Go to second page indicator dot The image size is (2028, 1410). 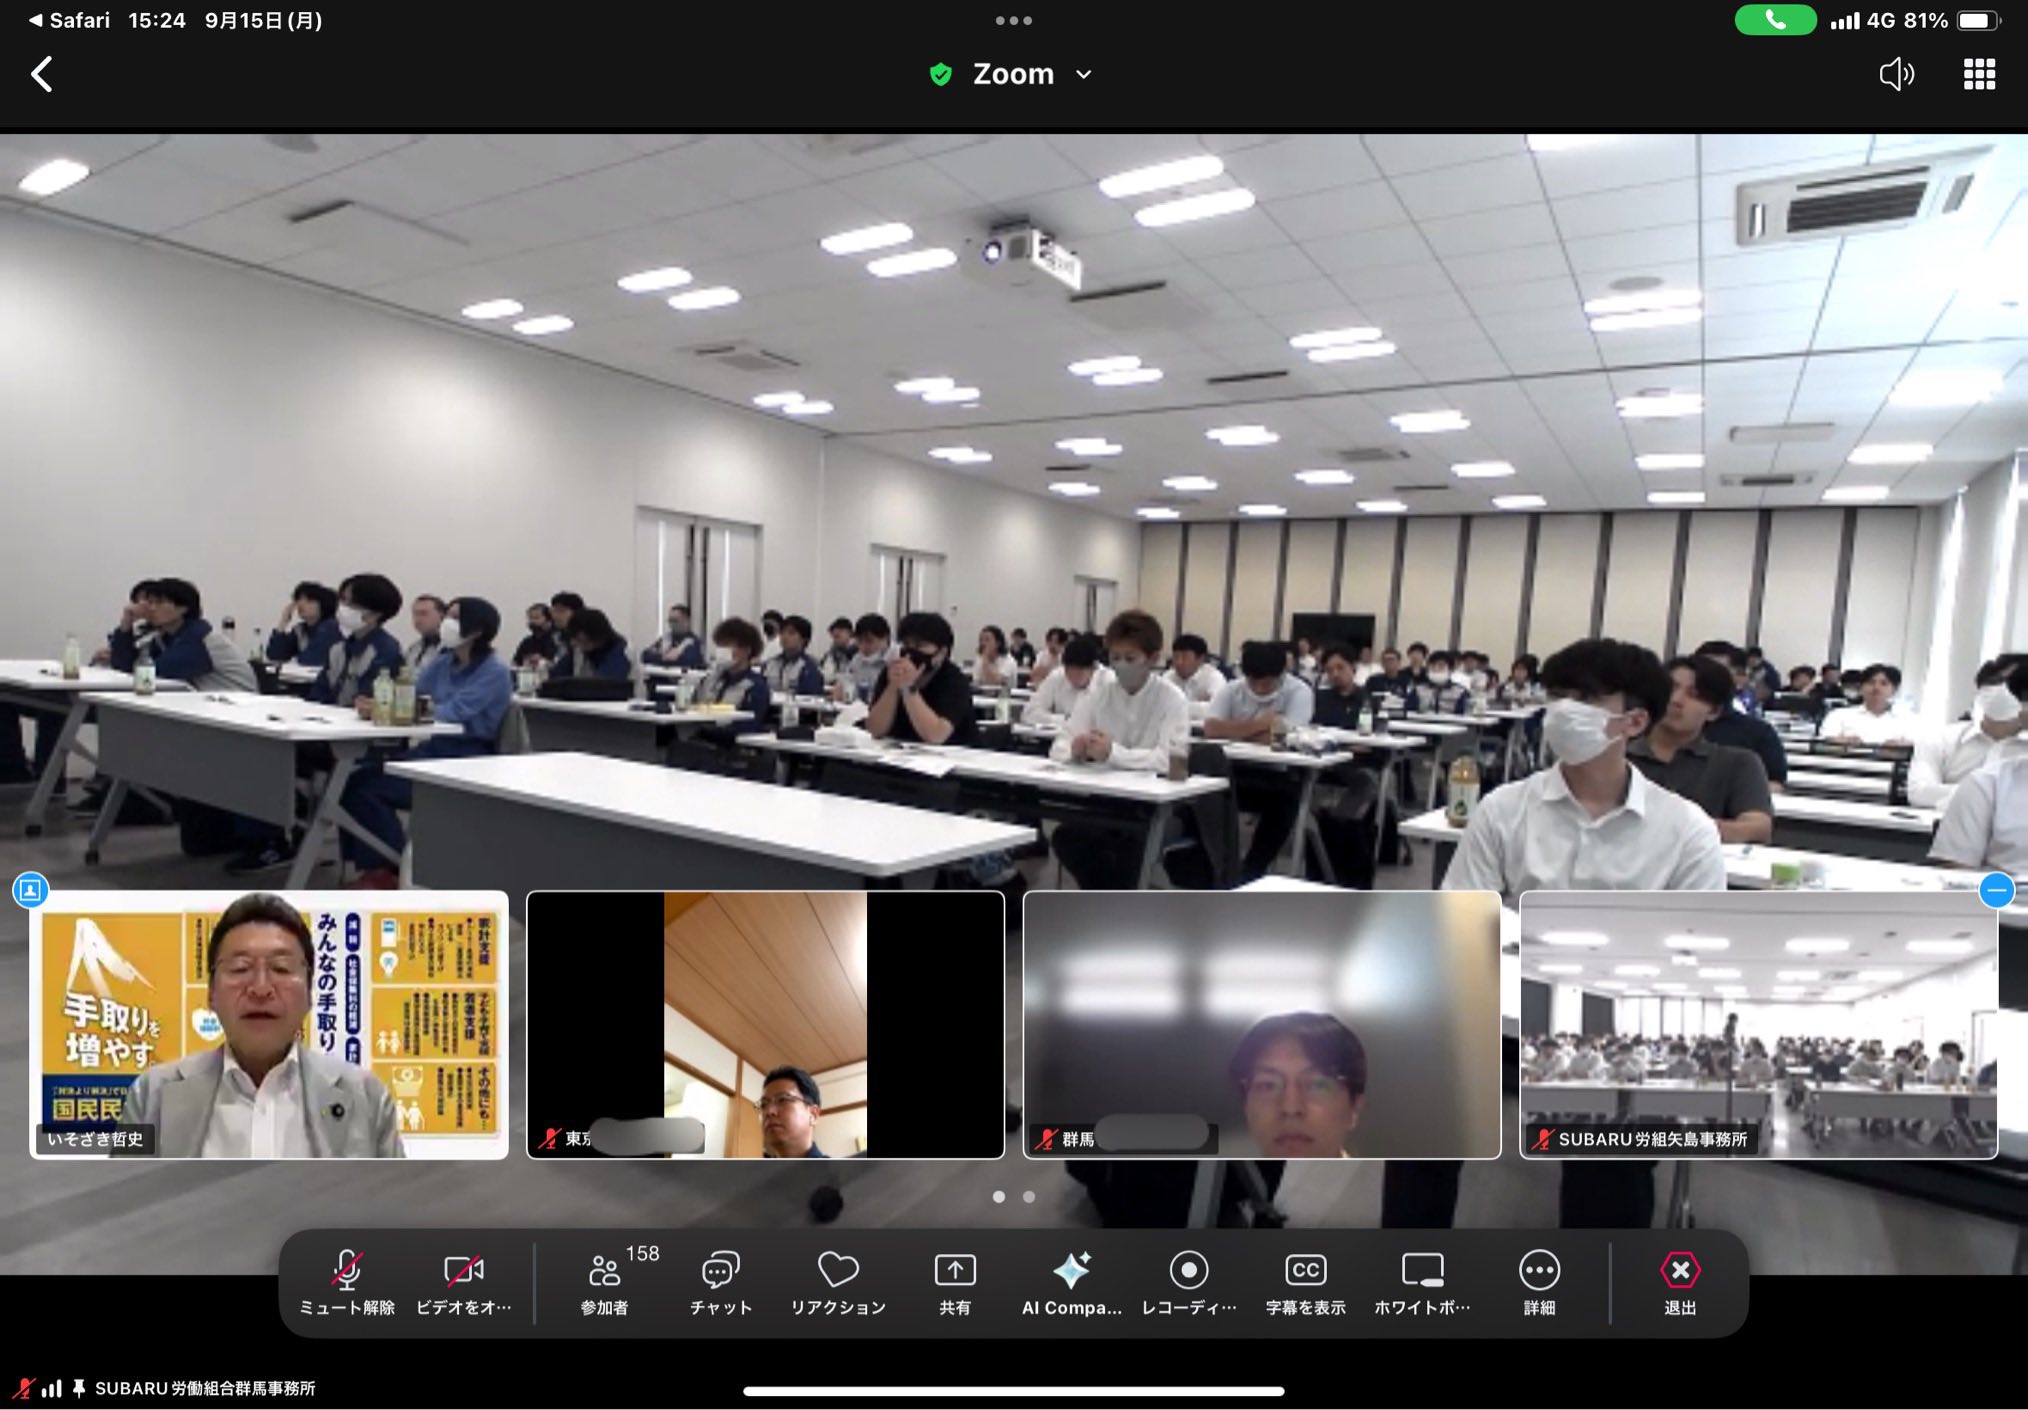click(1029, 1196)
